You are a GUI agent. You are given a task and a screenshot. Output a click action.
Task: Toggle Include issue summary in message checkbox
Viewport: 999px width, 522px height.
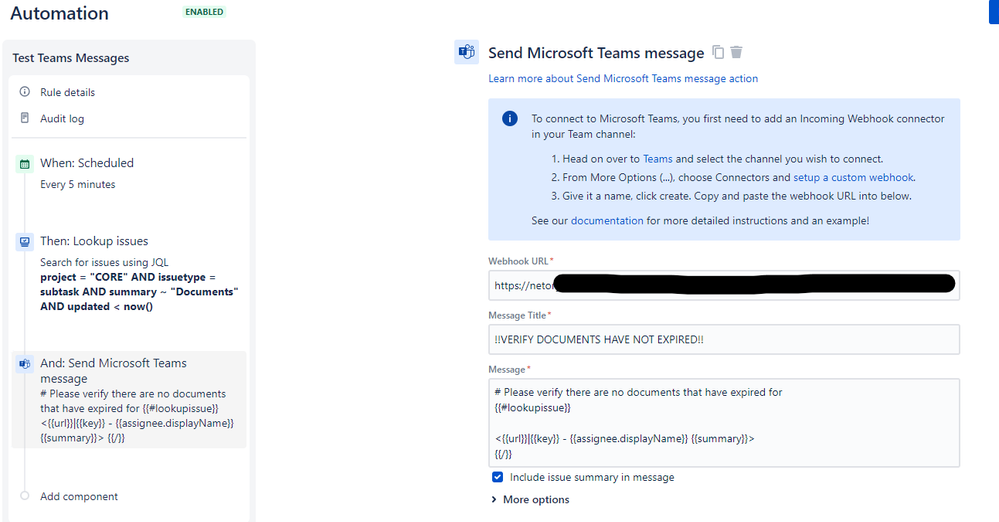click(x=498, y=477)
